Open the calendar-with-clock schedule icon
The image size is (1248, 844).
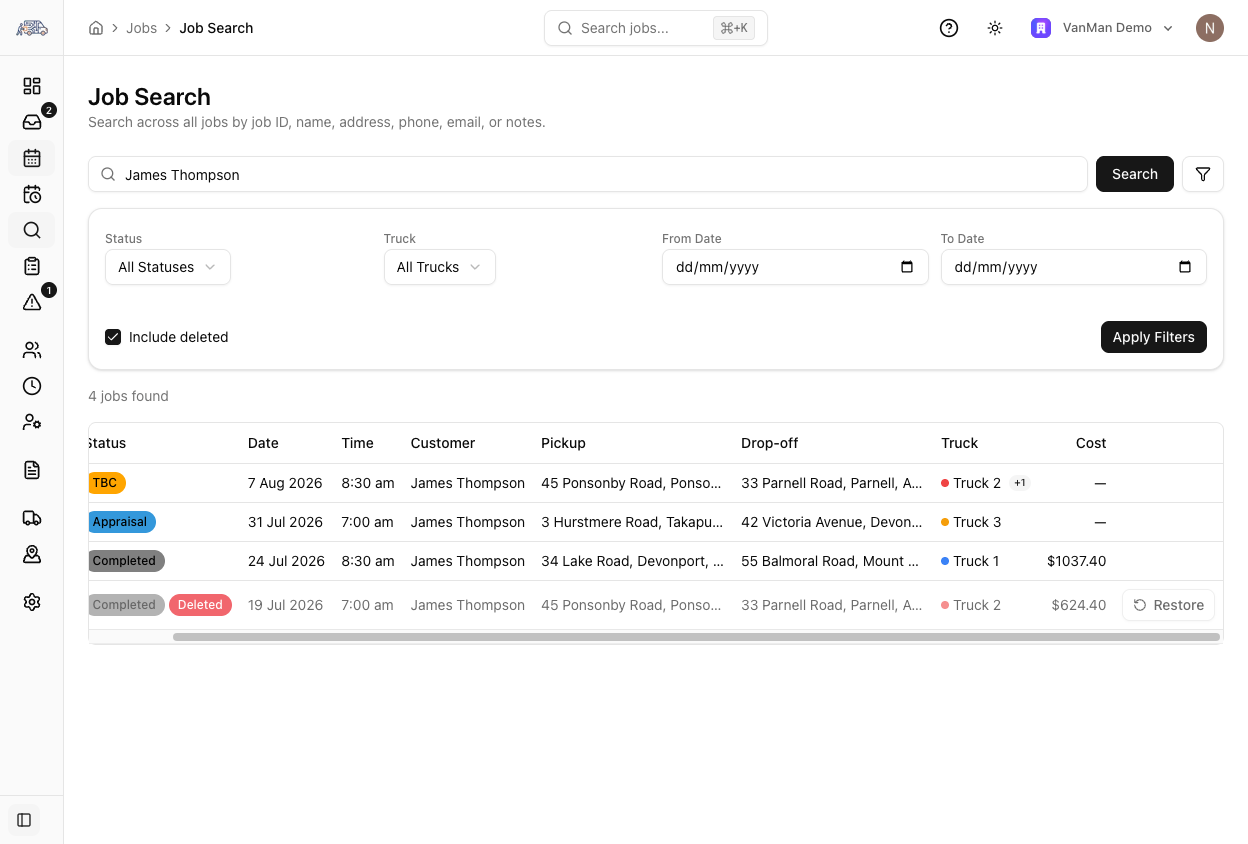(32, 194)
